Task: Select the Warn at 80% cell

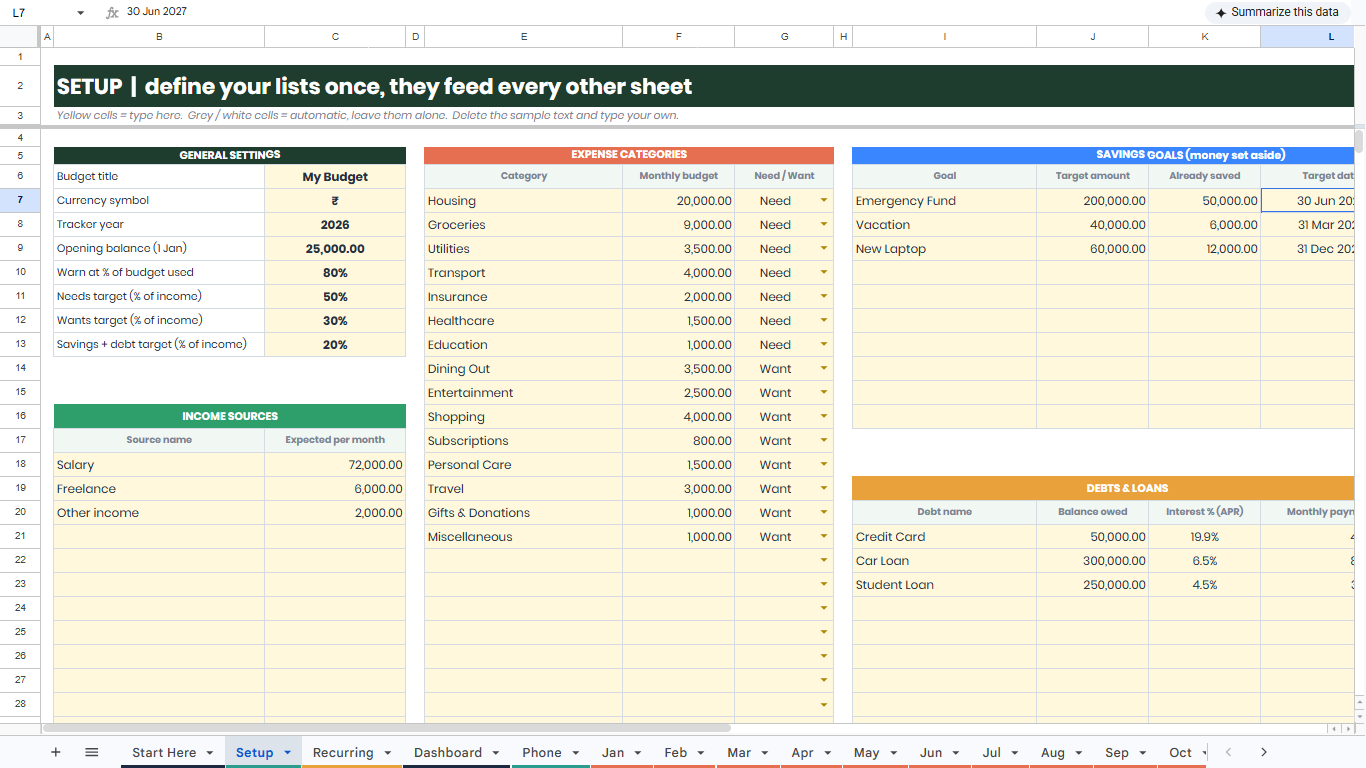Action: (335, 272)
